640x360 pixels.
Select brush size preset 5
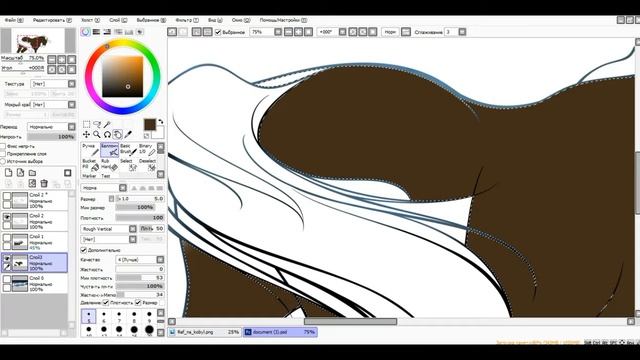[89, 316]
